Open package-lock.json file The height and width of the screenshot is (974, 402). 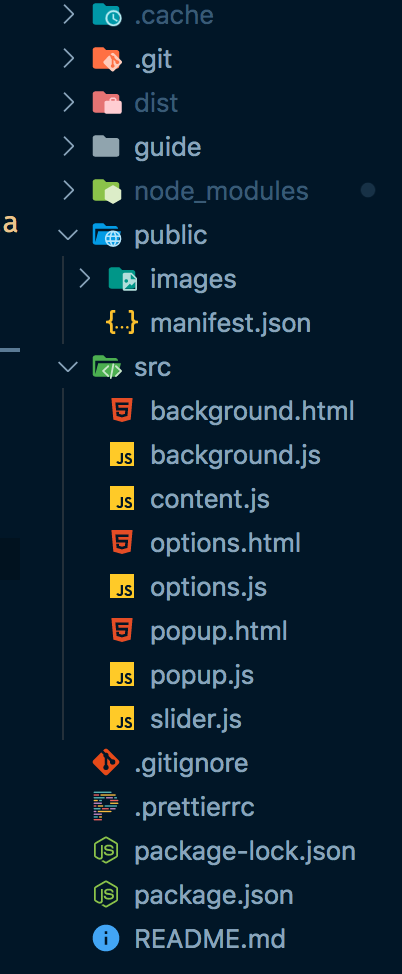click(x=245, y=852)
